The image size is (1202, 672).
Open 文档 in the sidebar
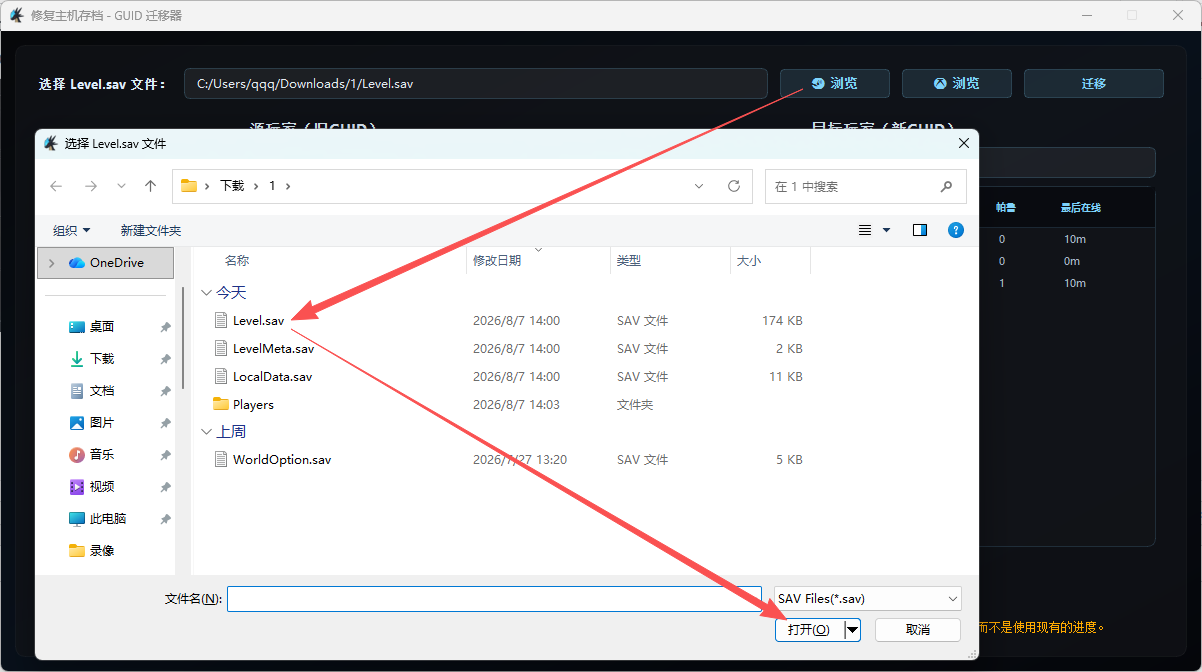102,391
